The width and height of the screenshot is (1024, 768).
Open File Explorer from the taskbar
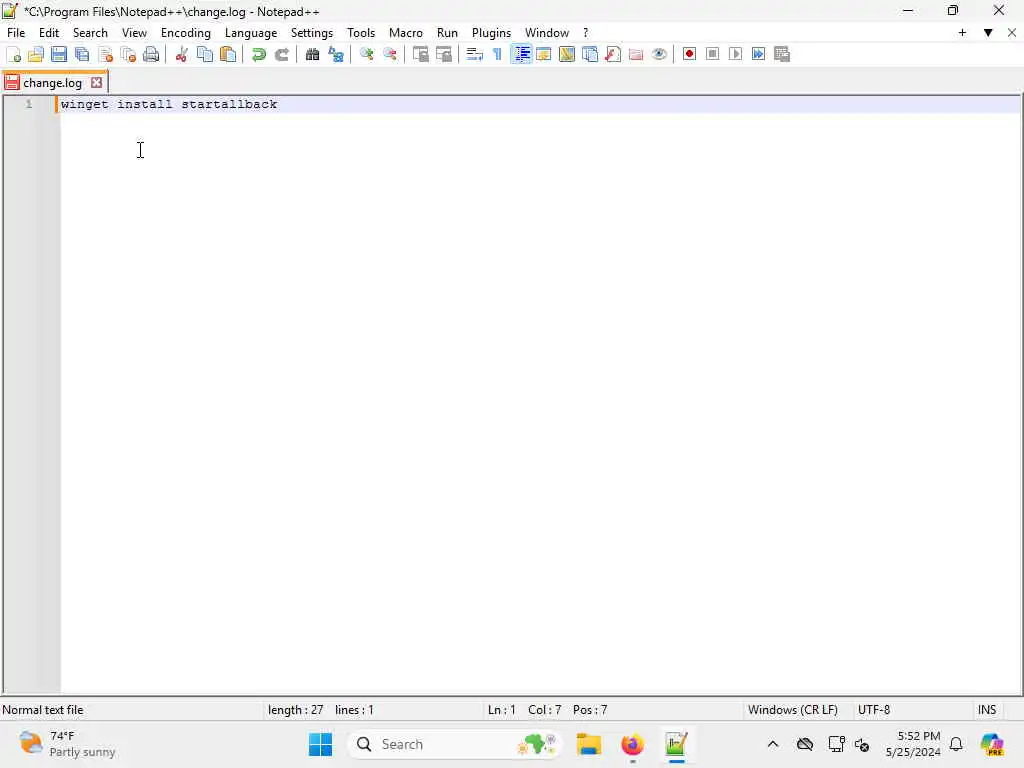coord(588,744)
